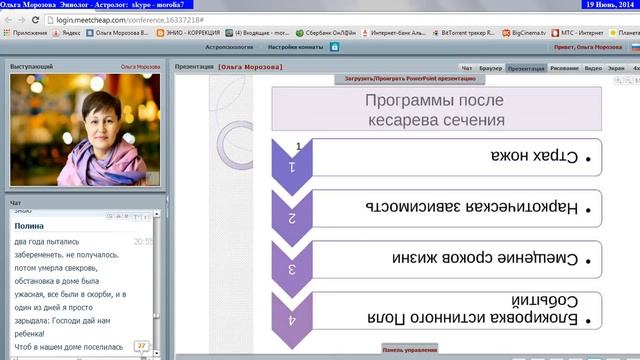
Task: Click the chat scrollbar down arrow
Action: pyautogui.click(x=157, y=353)
